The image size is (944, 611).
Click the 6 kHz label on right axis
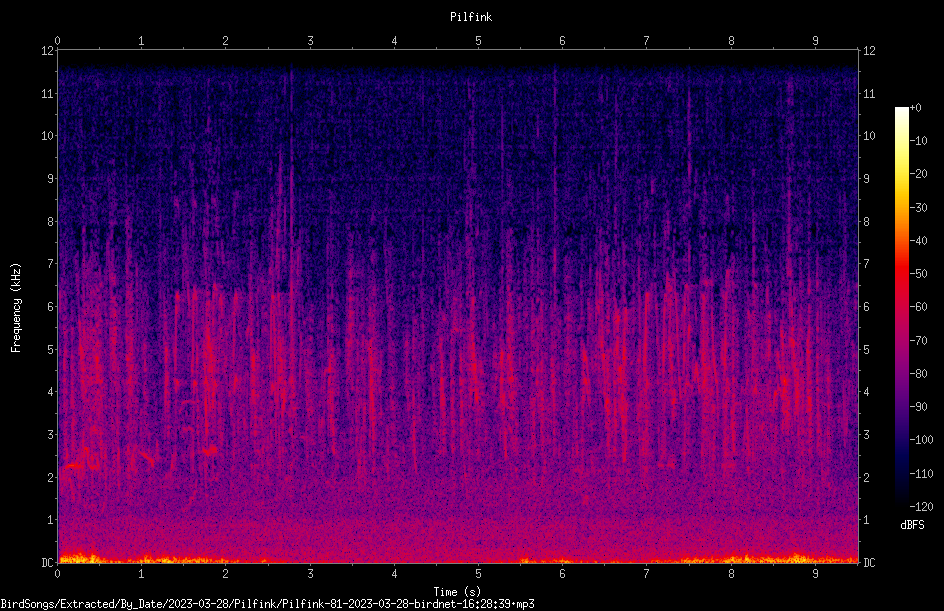pos(866,306)
